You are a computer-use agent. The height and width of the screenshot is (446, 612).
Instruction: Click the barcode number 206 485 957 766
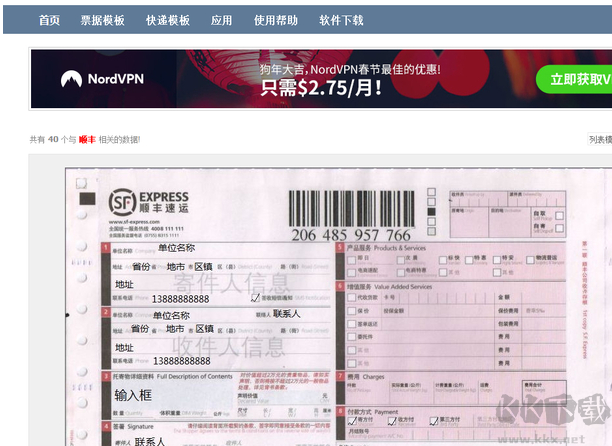coord(351,235)
